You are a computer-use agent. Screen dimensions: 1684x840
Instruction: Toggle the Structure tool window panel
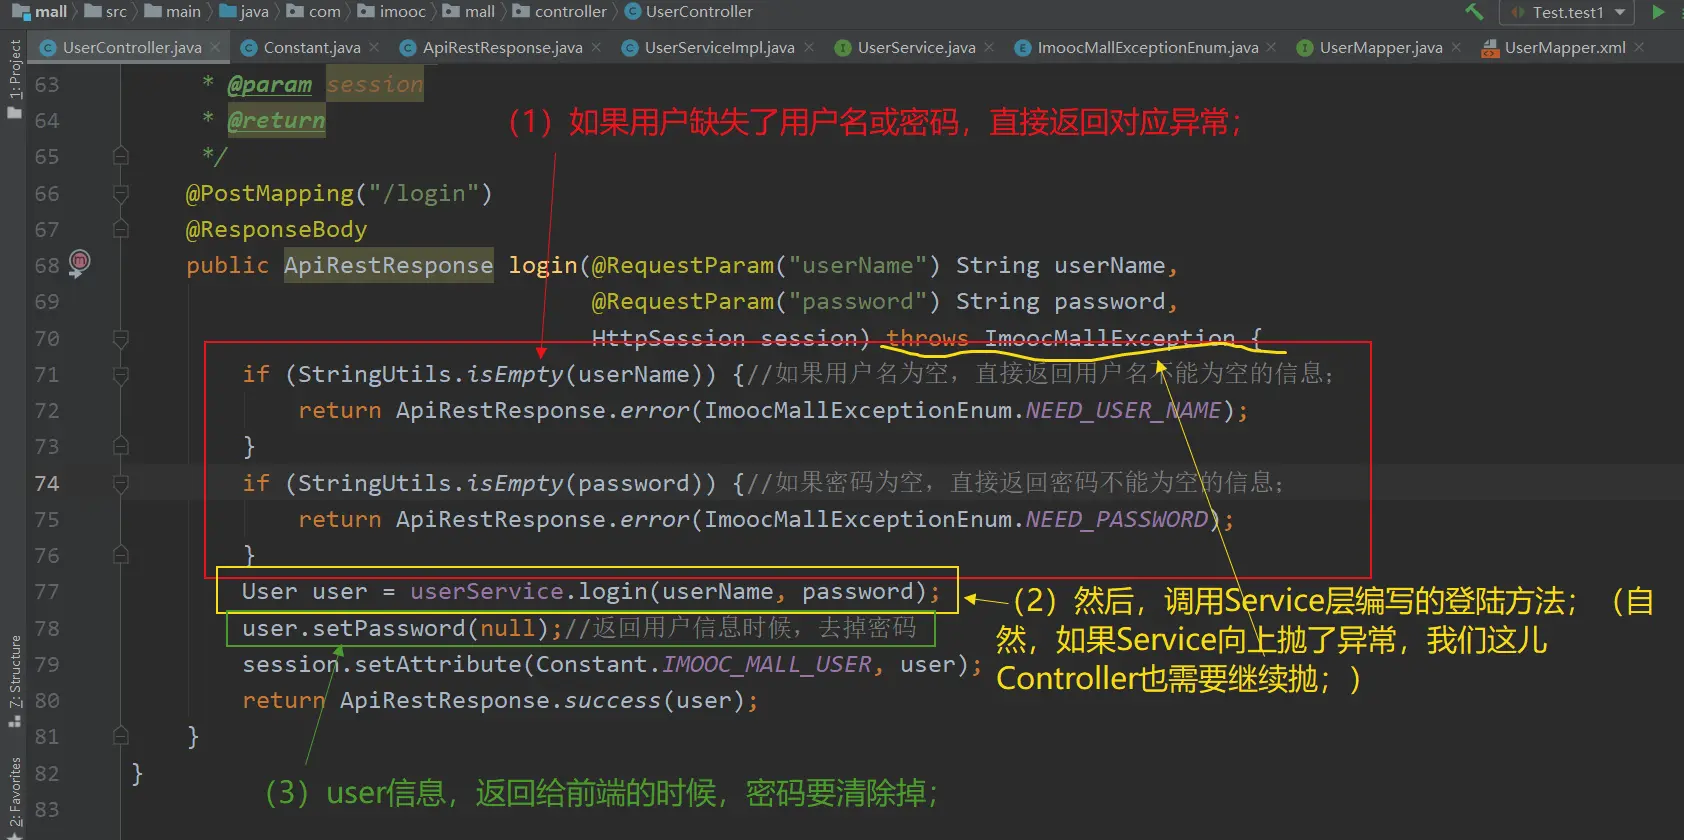click(x=14, y=680)
